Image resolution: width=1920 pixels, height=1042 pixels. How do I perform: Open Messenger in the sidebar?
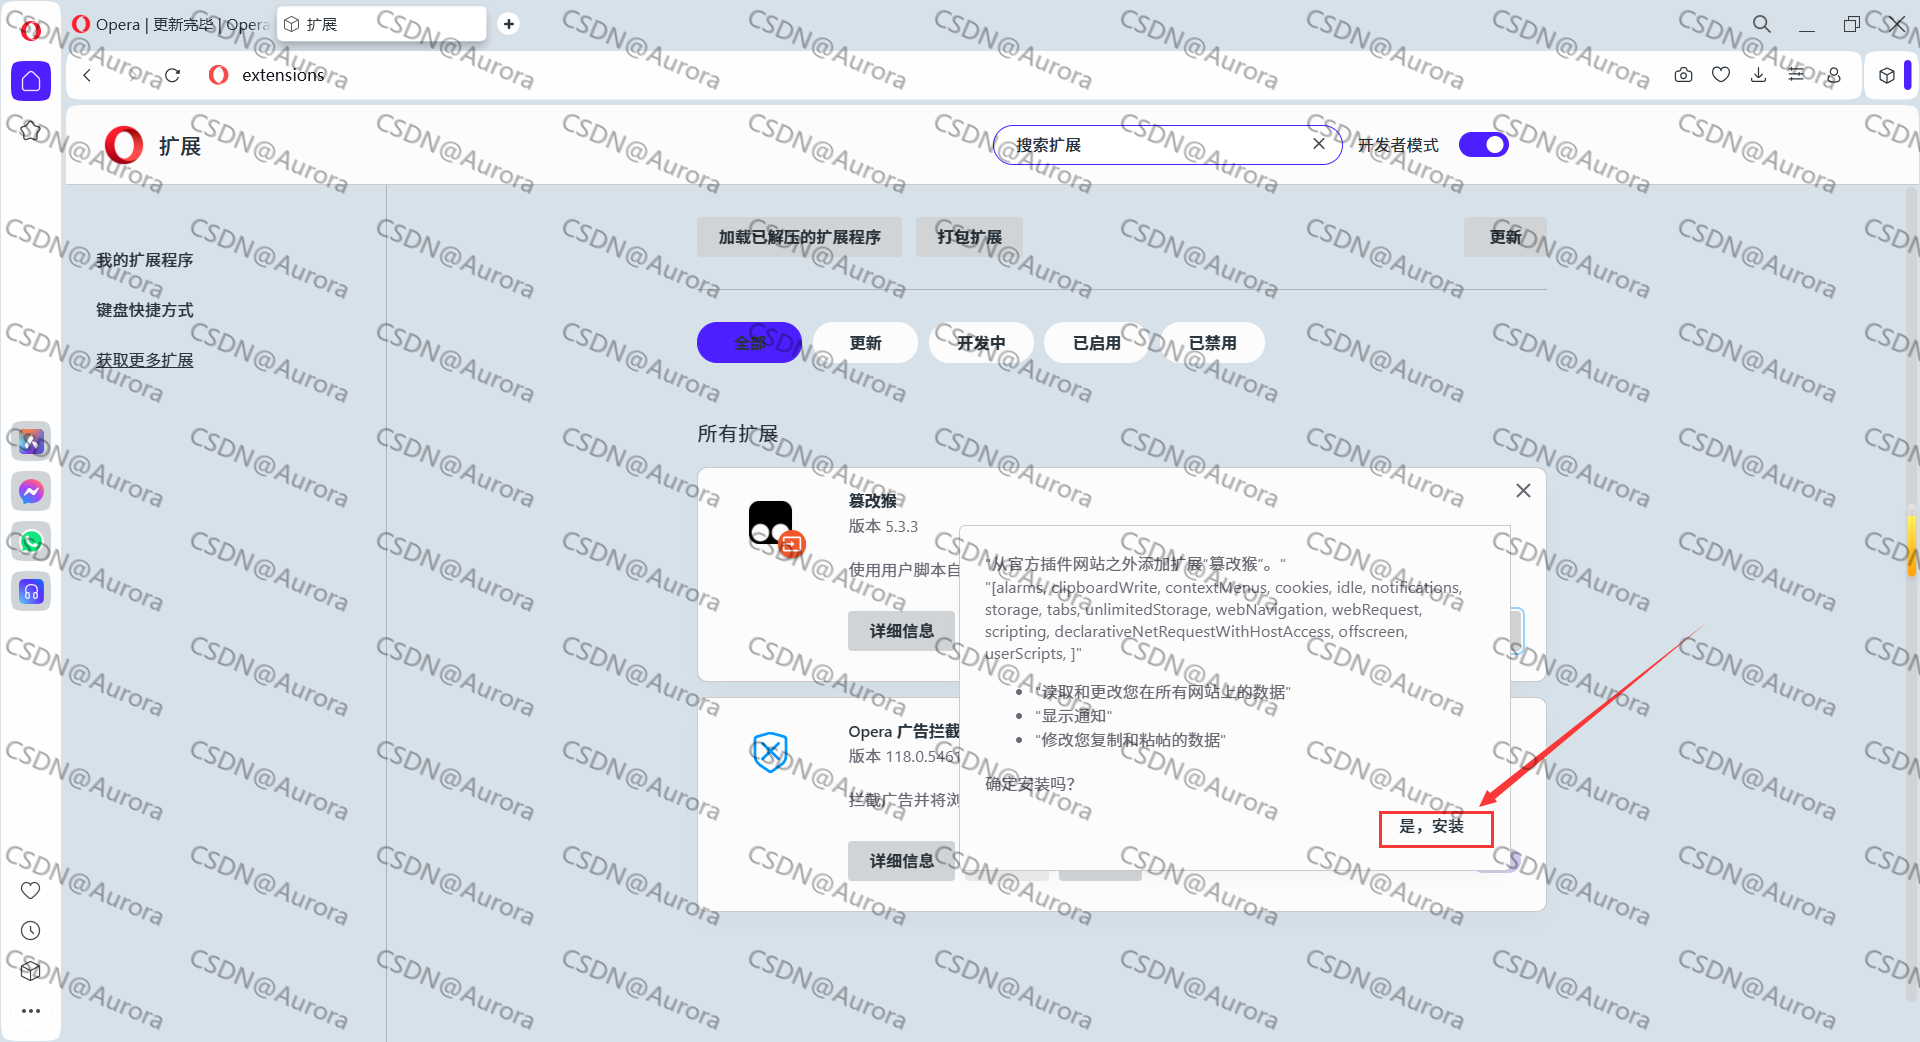tap(31, 491)
